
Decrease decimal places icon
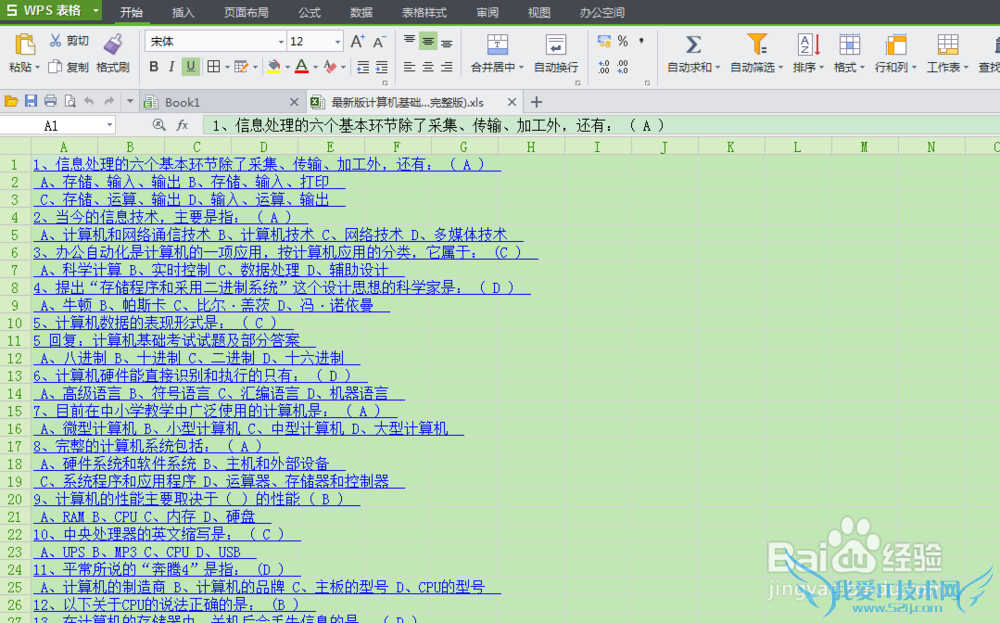coord(623,66)
